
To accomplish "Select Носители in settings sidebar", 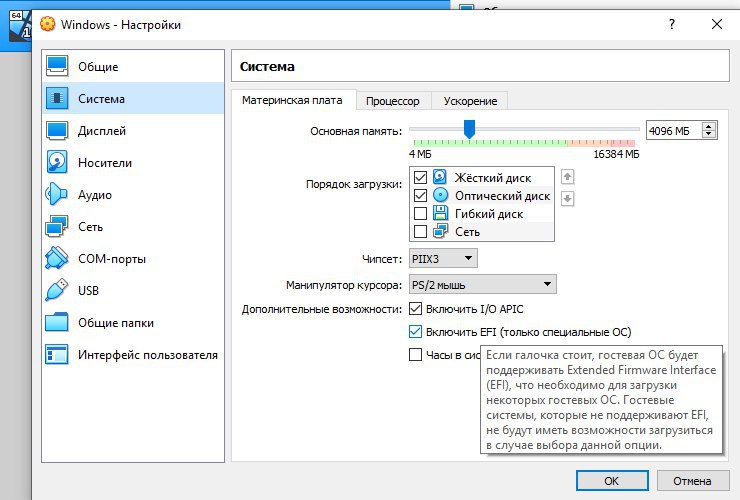I will tap(133, 162).
